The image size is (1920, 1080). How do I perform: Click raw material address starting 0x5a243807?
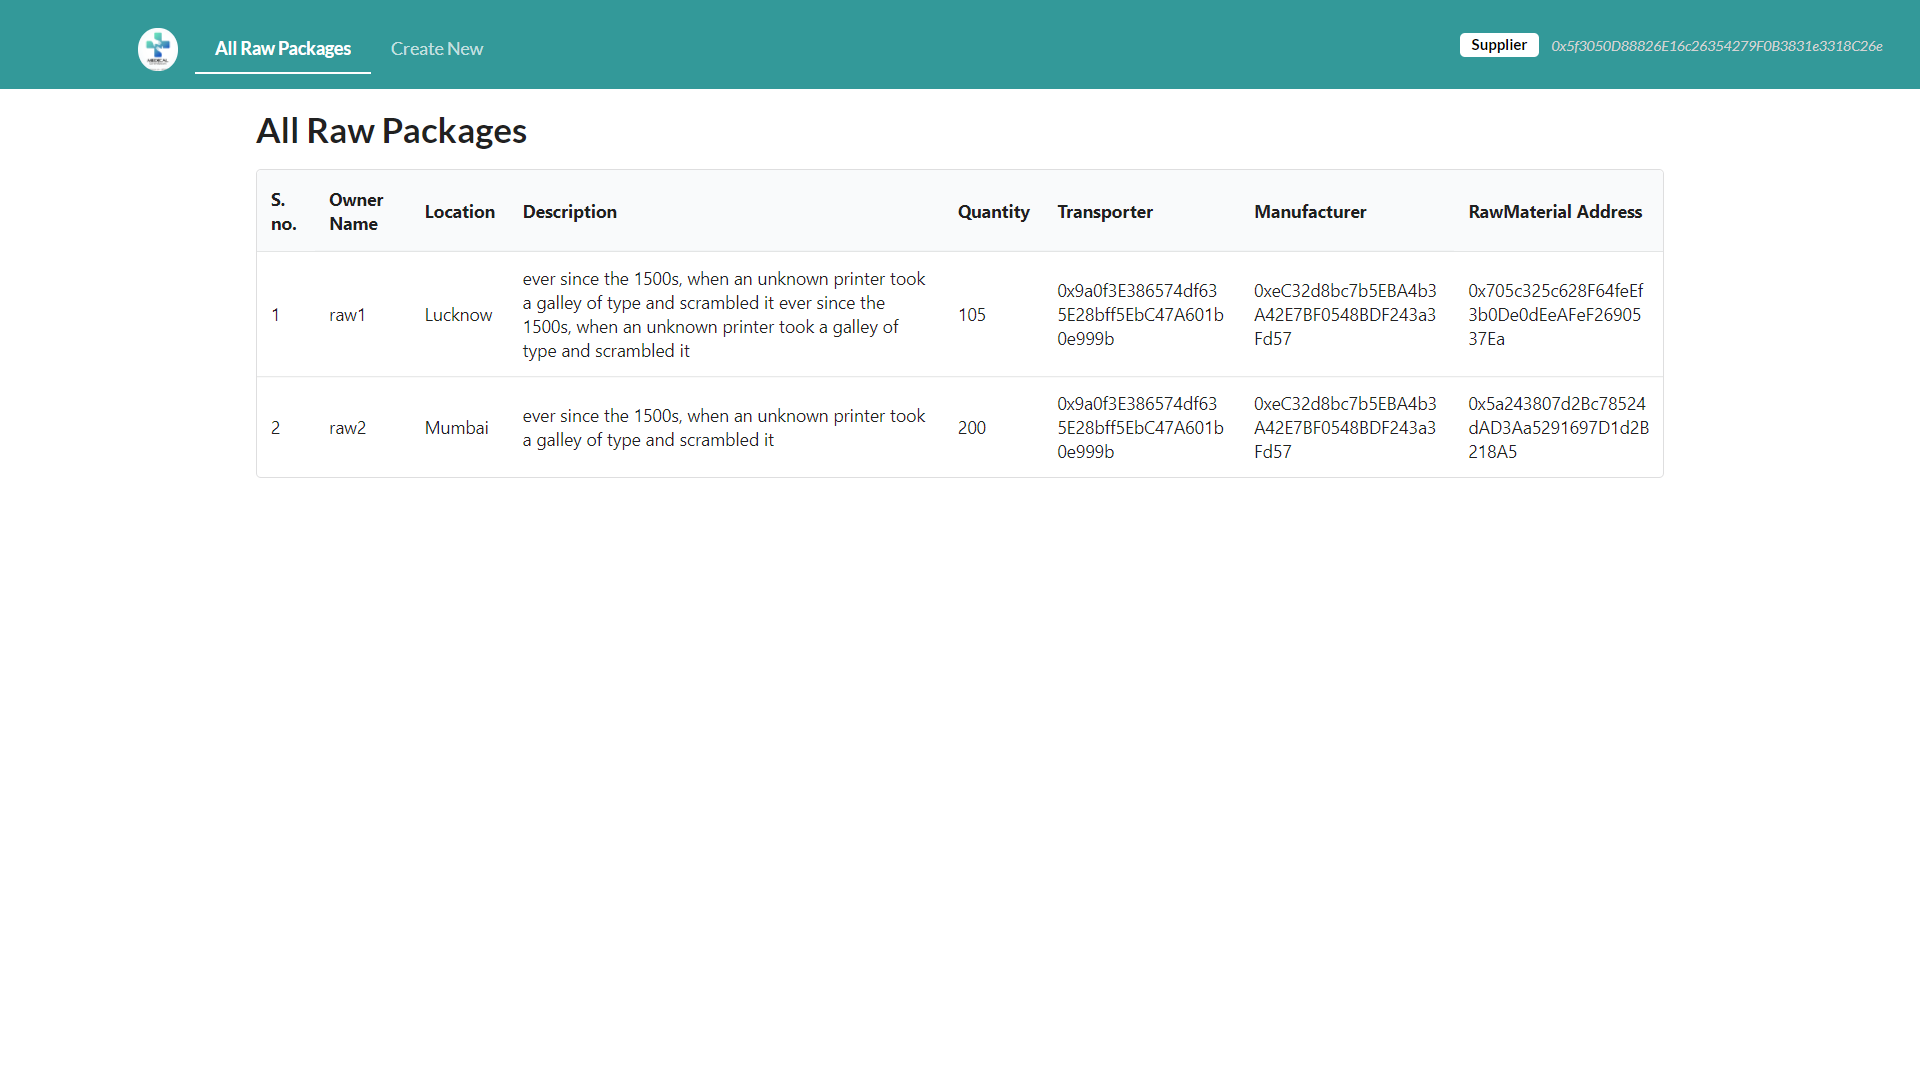(1557, 428)
